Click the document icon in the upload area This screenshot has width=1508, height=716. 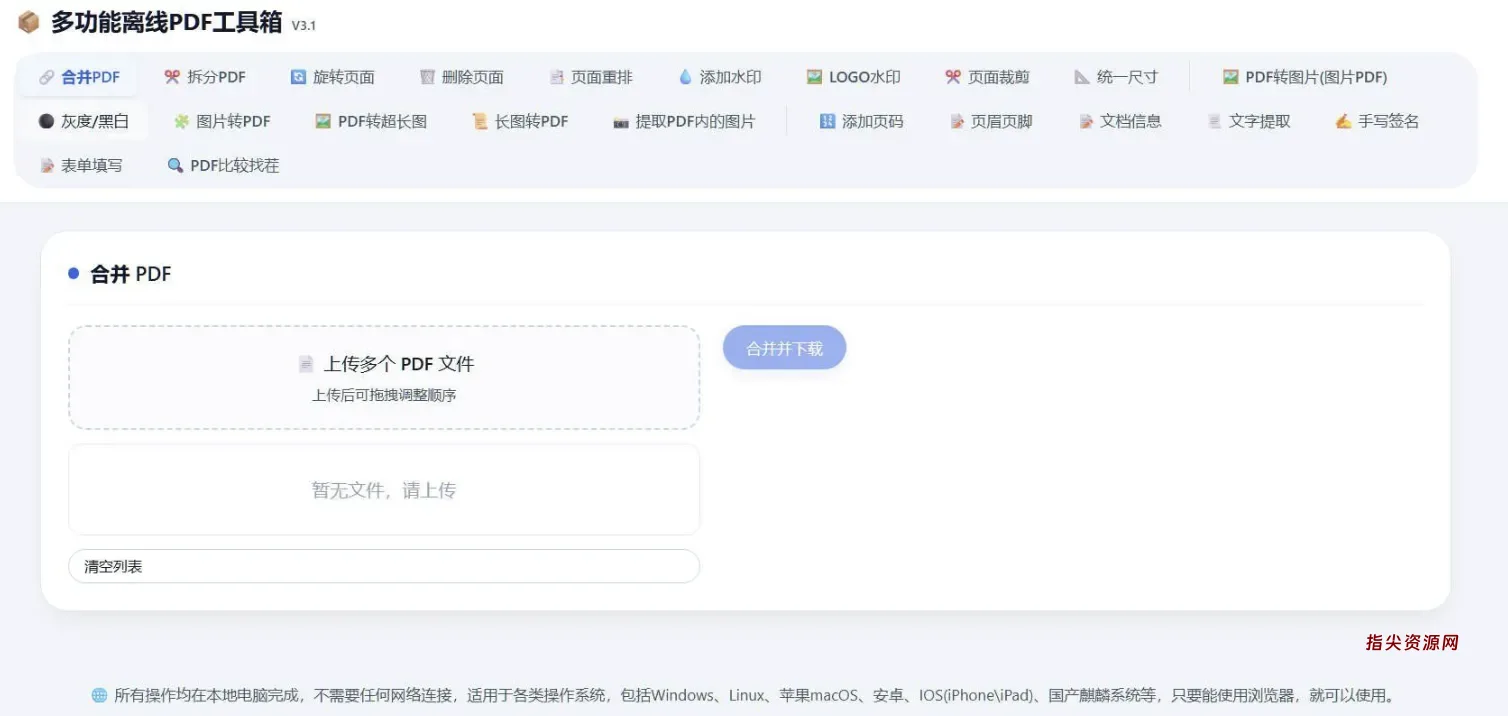tap(306, 365)
